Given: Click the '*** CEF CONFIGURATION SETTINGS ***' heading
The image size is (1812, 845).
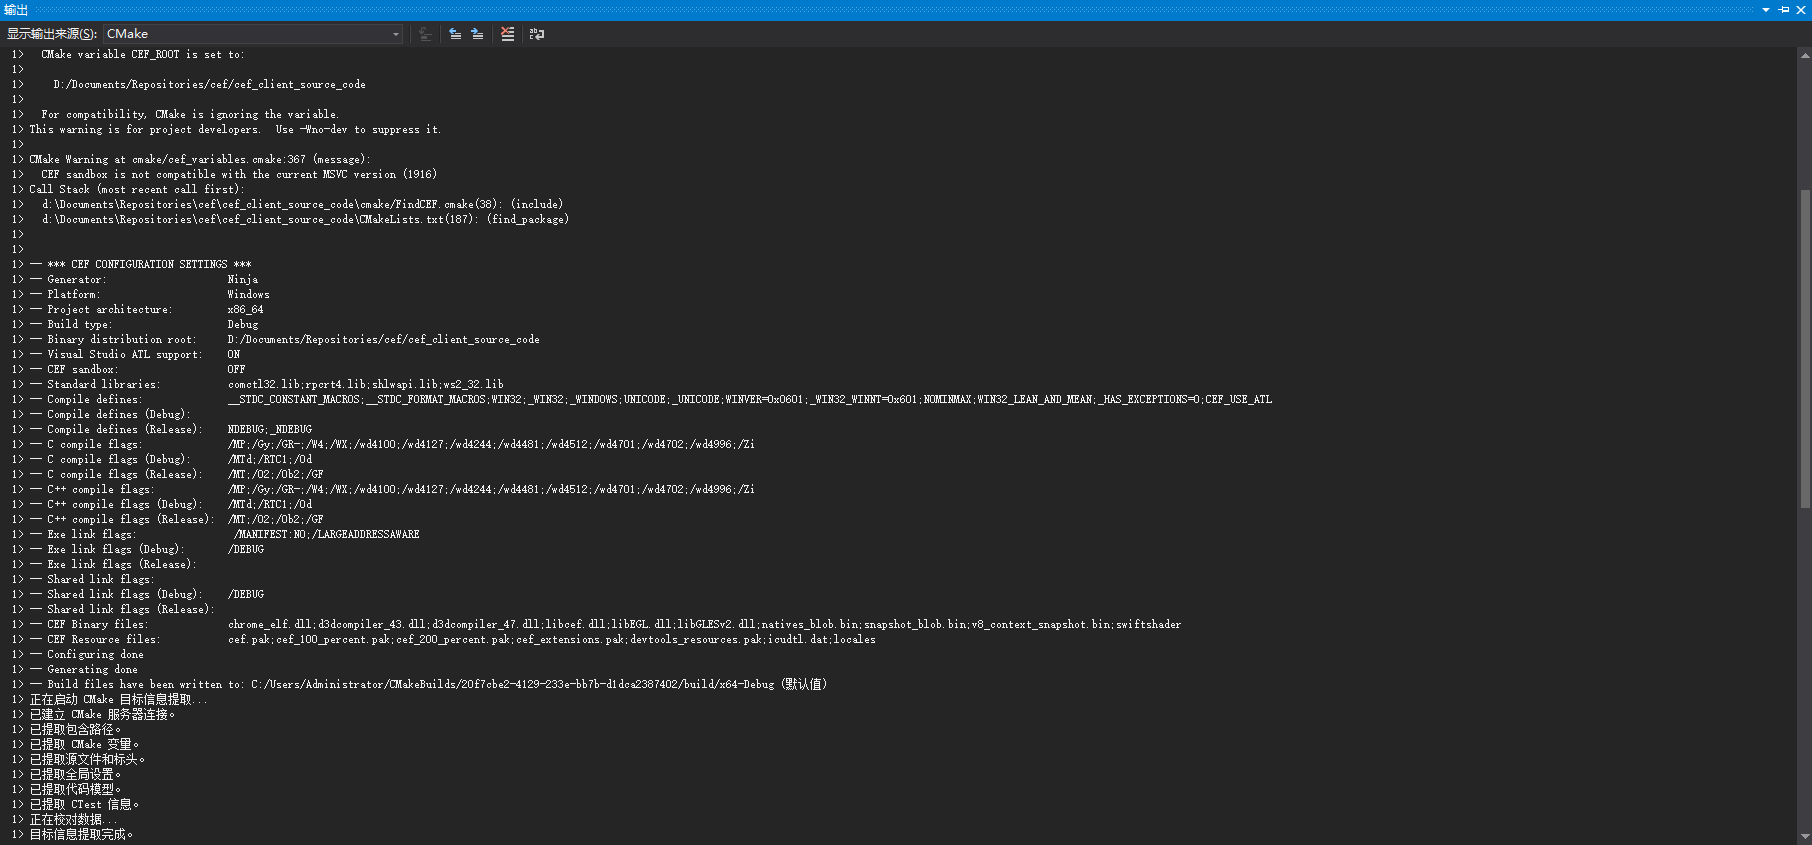Looking at the screenshot, I should (141, 265).
